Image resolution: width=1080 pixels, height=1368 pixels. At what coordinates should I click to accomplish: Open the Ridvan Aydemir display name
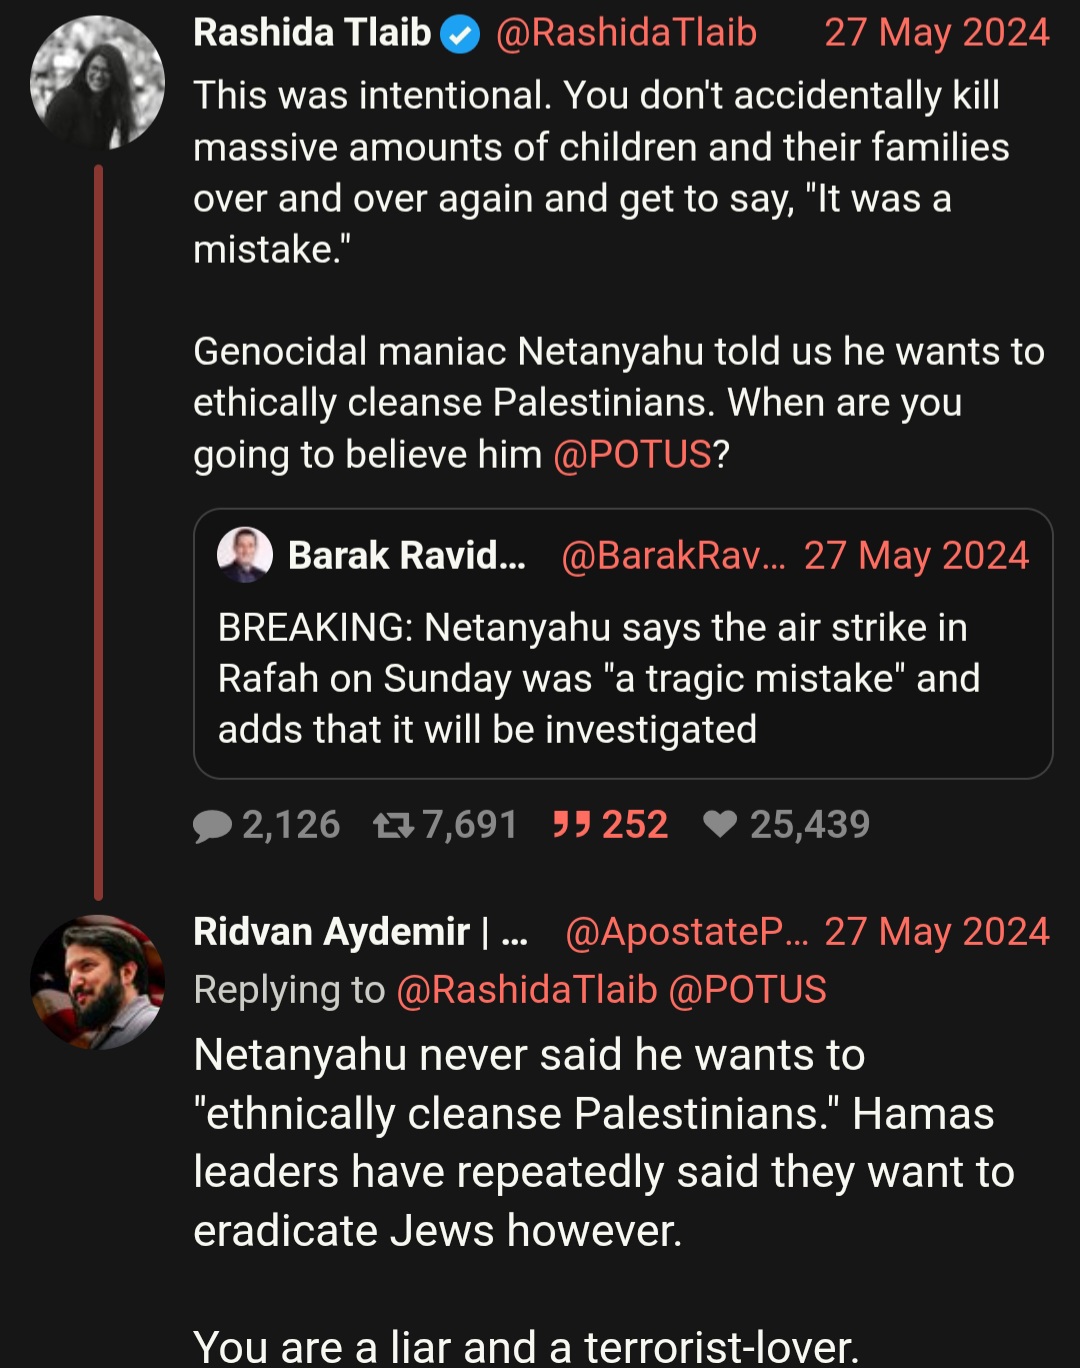pos(360,932)
